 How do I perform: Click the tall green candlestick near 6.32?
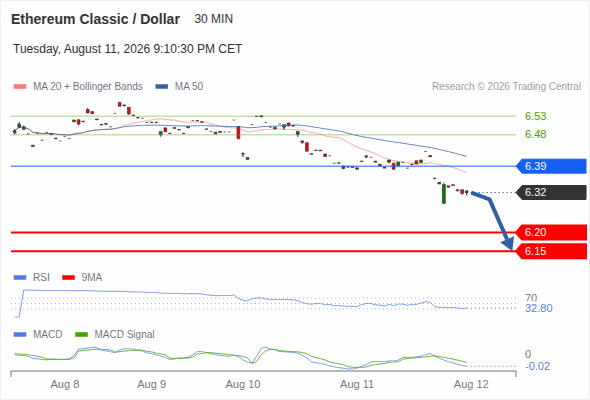pos(444,194)
